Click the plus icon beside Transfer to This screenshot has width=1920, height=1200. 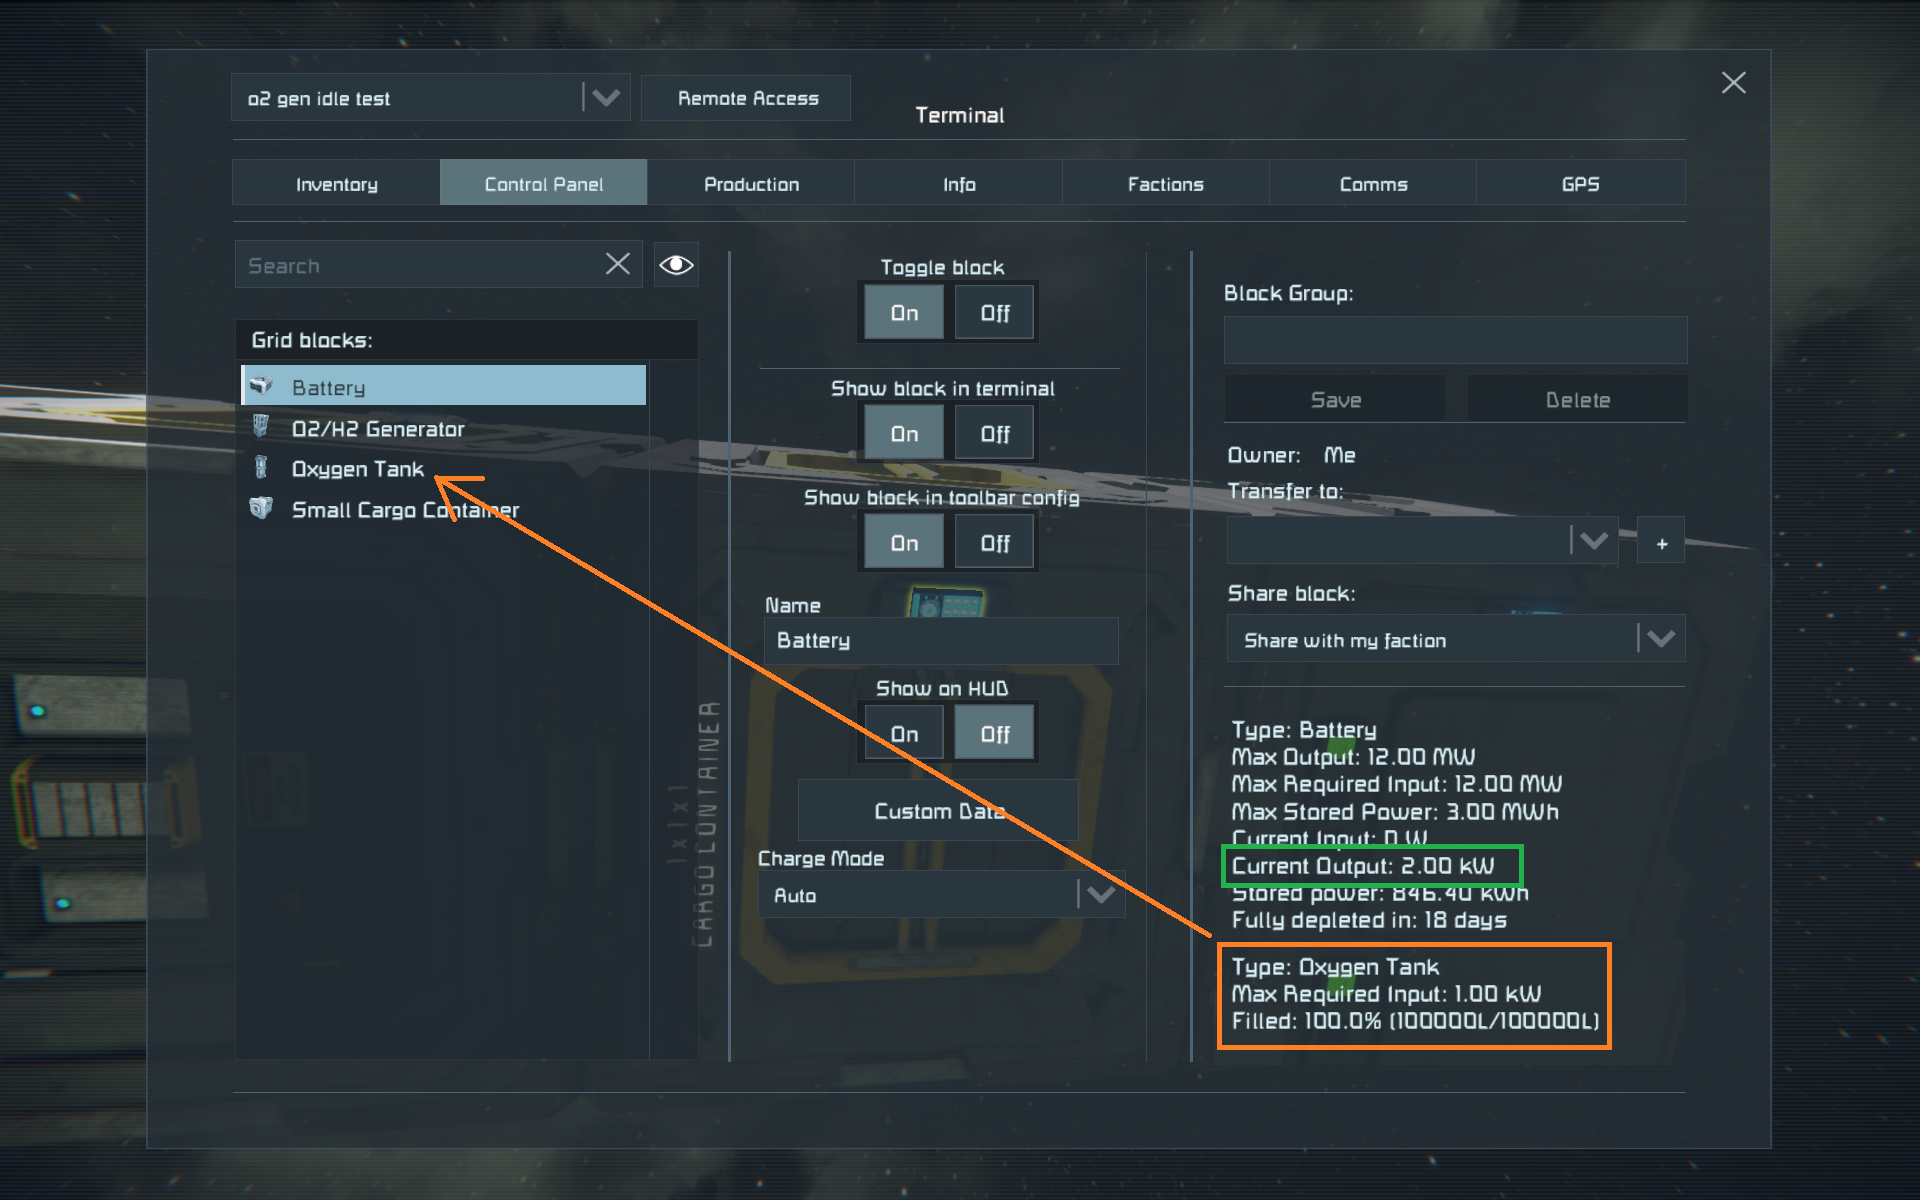point(1661,541)
